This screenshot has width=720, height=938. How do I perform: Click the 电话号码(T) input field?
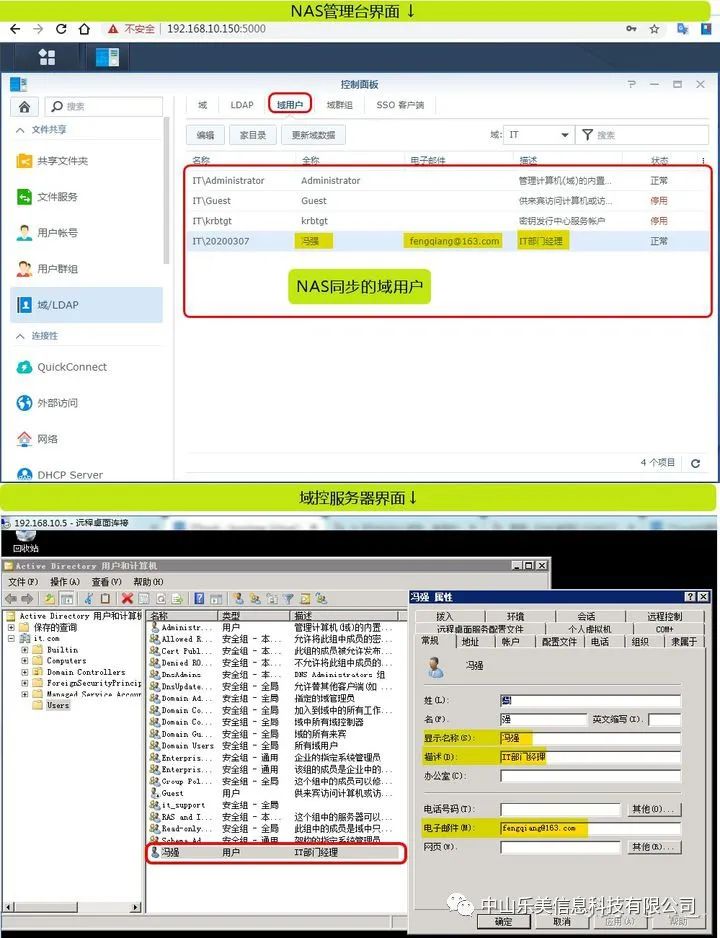pos(560,809)
